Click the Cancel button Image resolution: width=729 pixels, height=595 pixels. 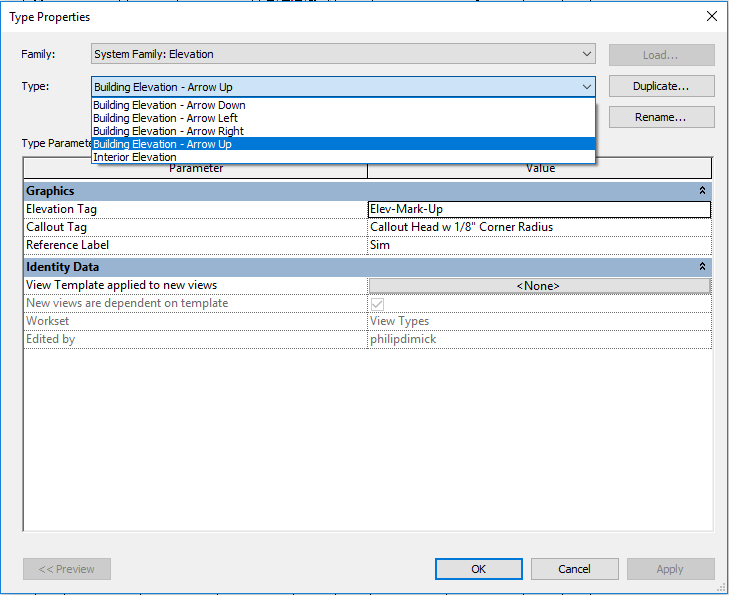coord(575,569)
